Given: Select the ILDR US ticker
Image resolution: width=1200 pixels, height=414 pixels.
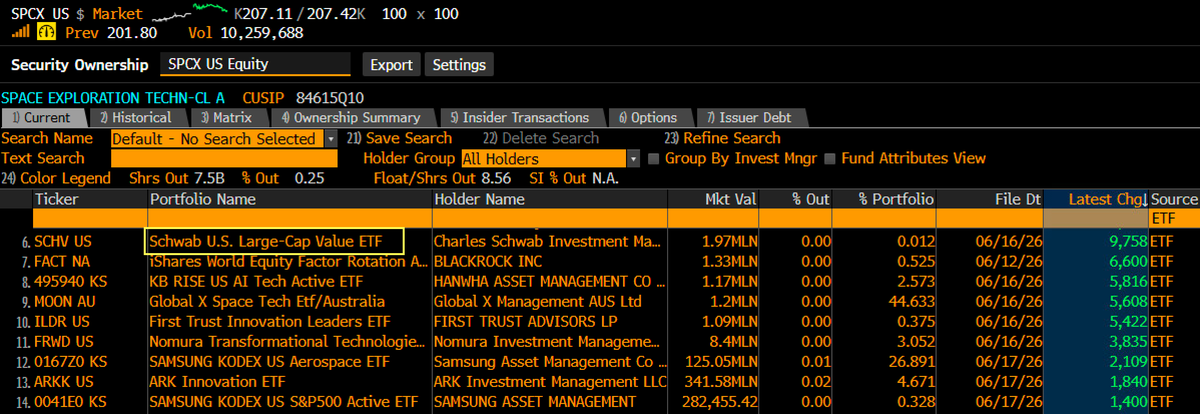Looking at the screenshot, I should (62, 321).
